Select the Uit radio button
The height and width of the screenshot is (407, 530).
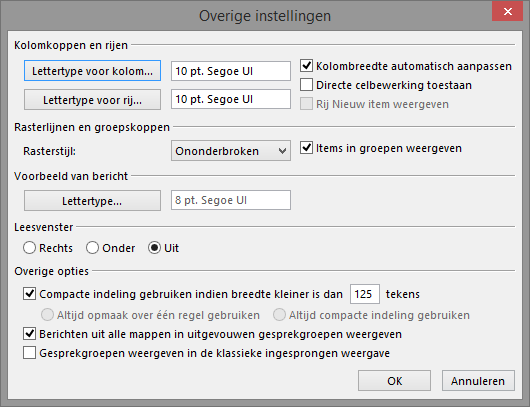point(154,248)
